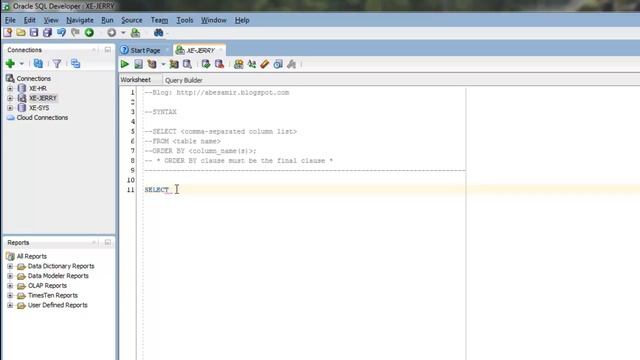Image resolution: width=640 pixels, height=360 pixels.
Task: Minimize the Reports panel
Action: click(108, 242)
